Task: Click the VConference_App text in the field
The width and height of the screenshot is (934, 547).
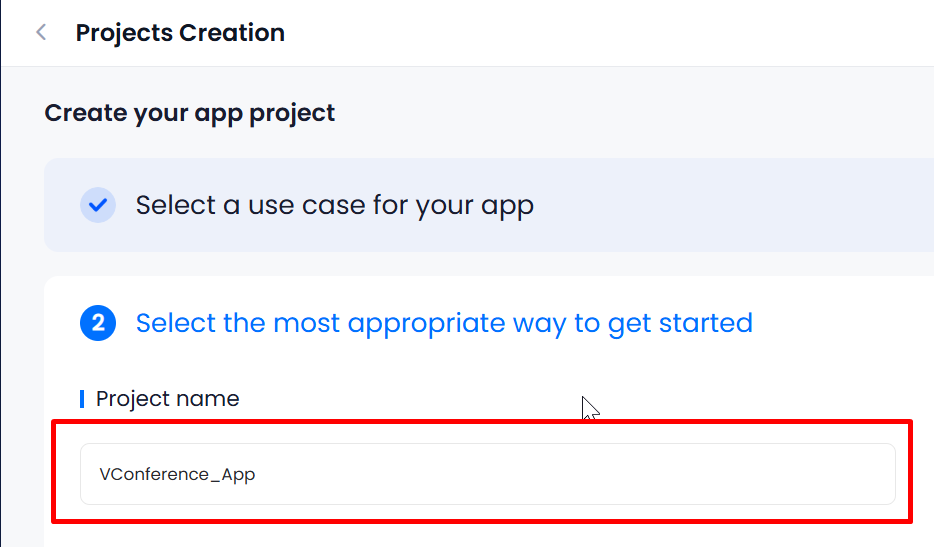Action: [x=177, y=474]
